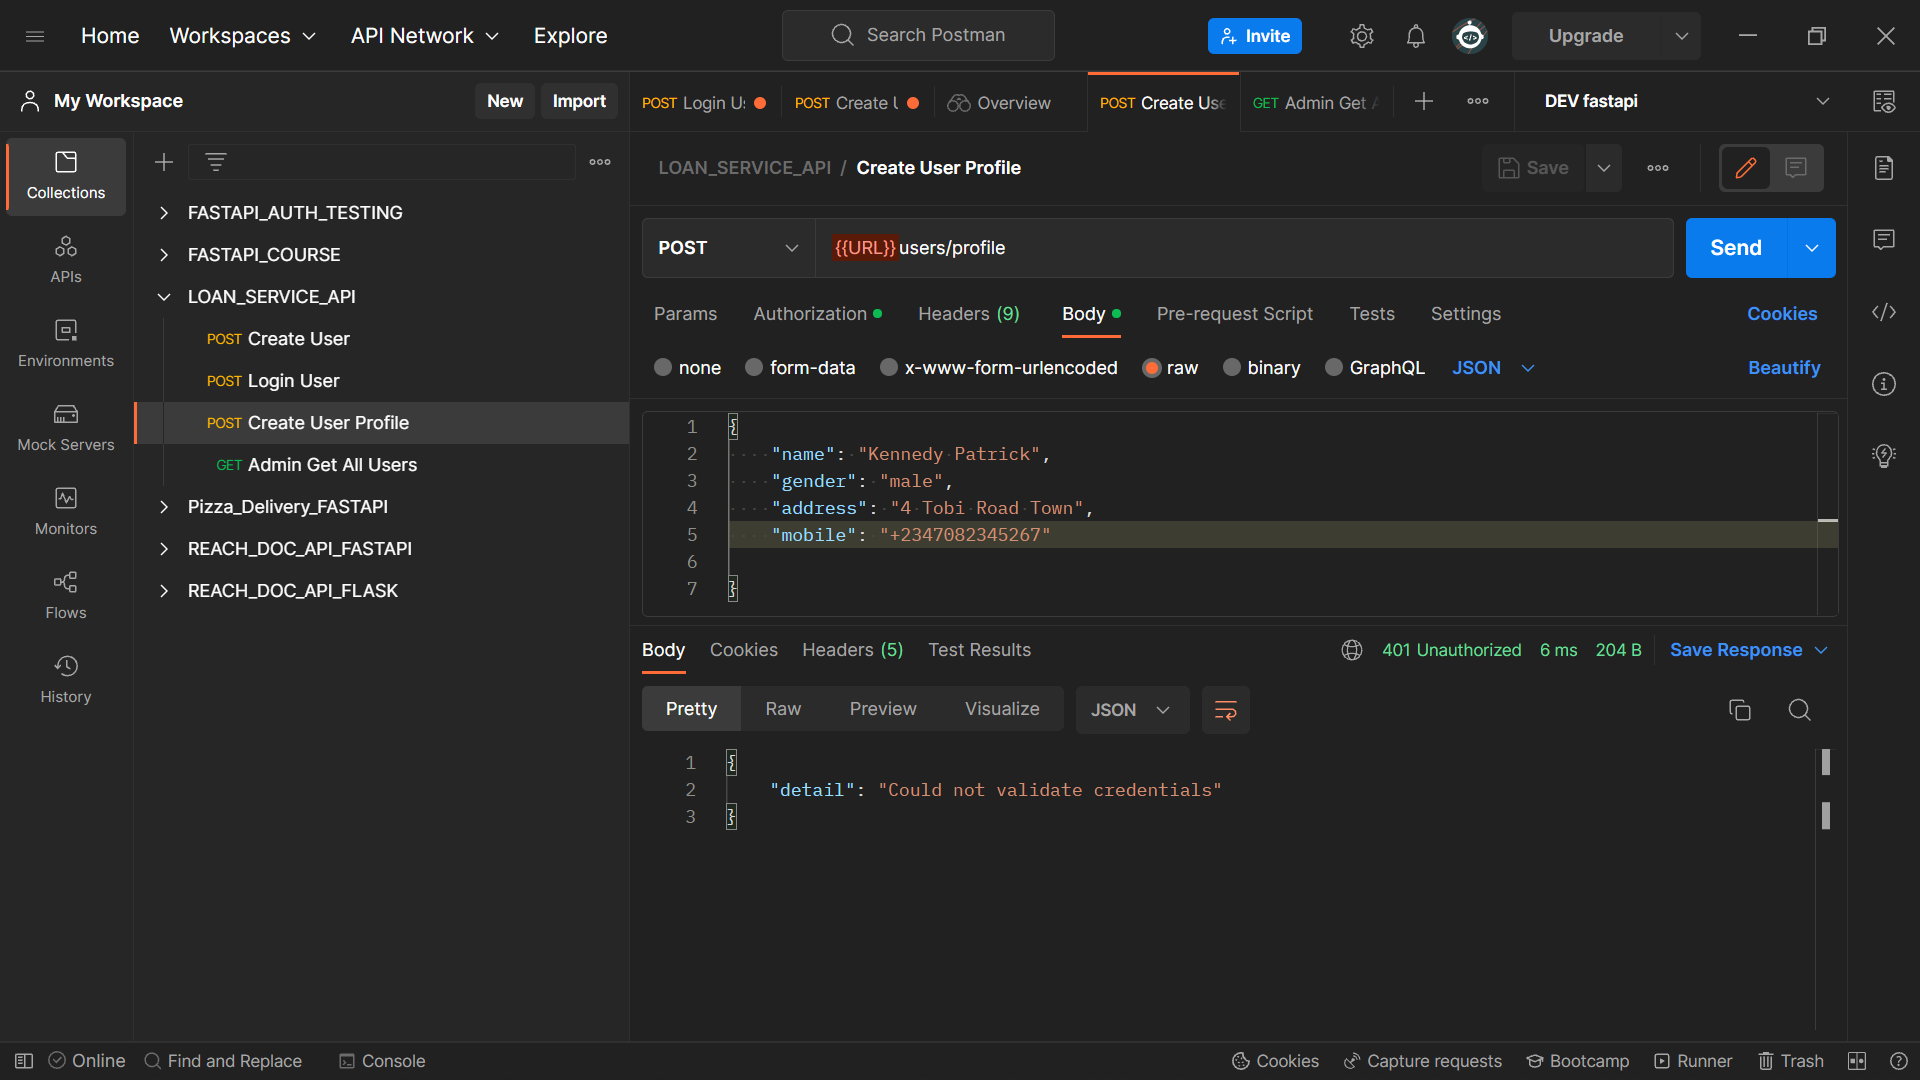Open the Flows panel

coord(65,594)
